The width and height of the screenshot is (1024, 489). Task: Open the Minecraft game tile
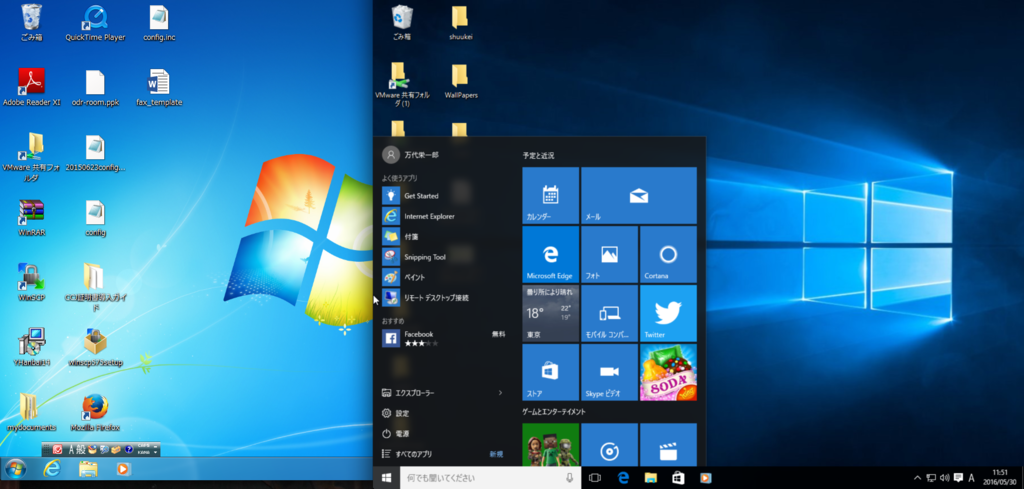(551, 445)
